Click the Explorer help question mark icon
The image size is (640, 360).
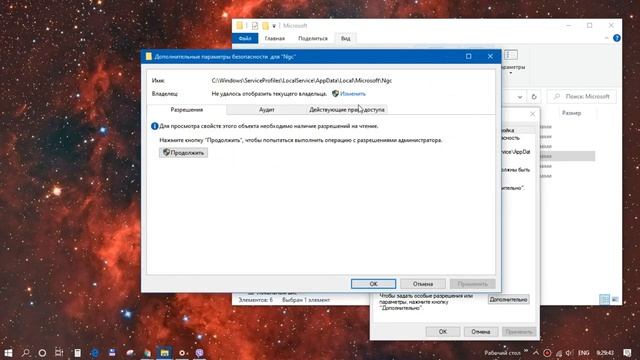(617, 38)
